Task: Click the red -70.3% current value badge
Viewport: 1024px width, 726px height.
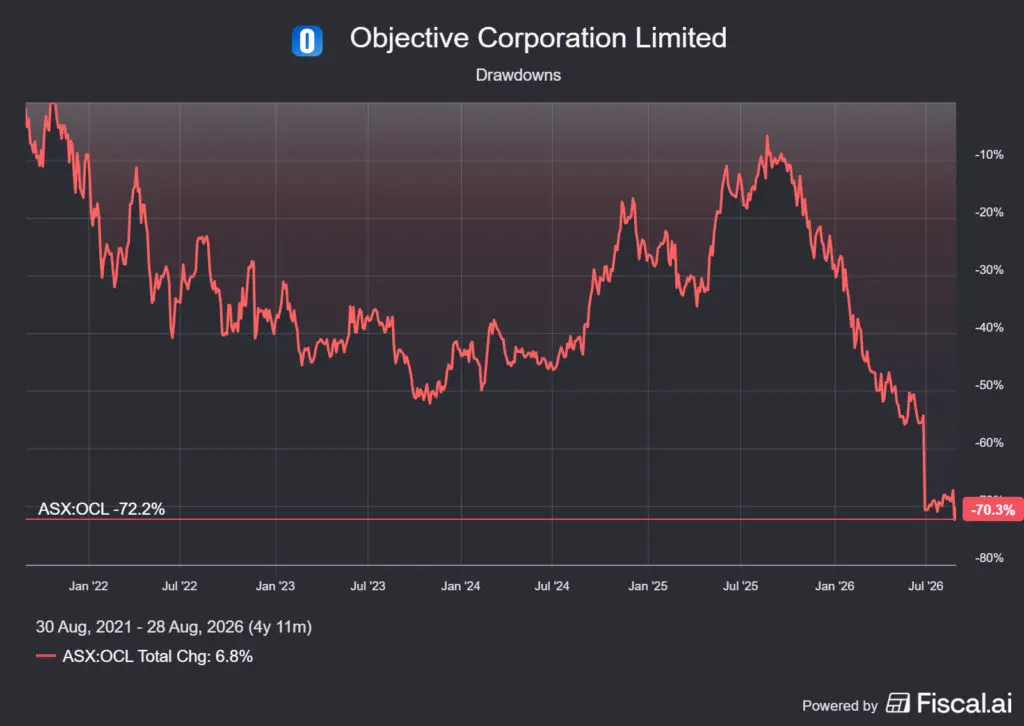Action: 993,509
